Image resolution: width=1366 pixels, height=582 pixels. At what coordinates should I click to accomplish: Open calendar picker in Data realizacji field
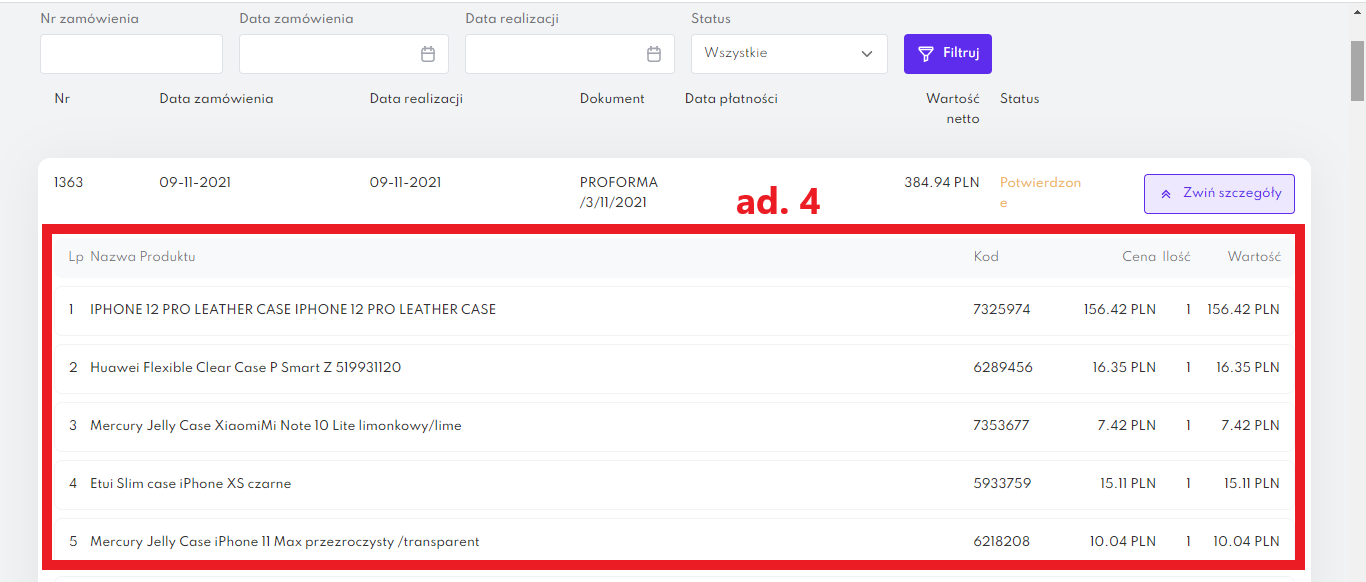[654, 54]
